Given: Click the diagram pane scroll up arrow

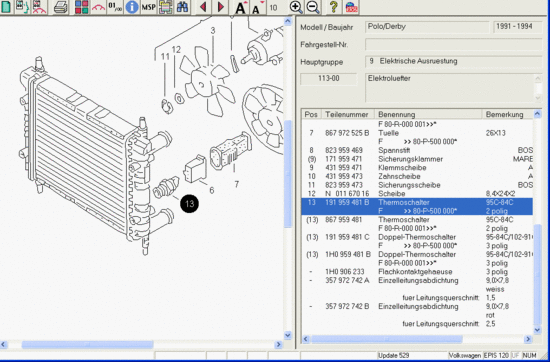Looking at the screenshot, I should [288, 21].
